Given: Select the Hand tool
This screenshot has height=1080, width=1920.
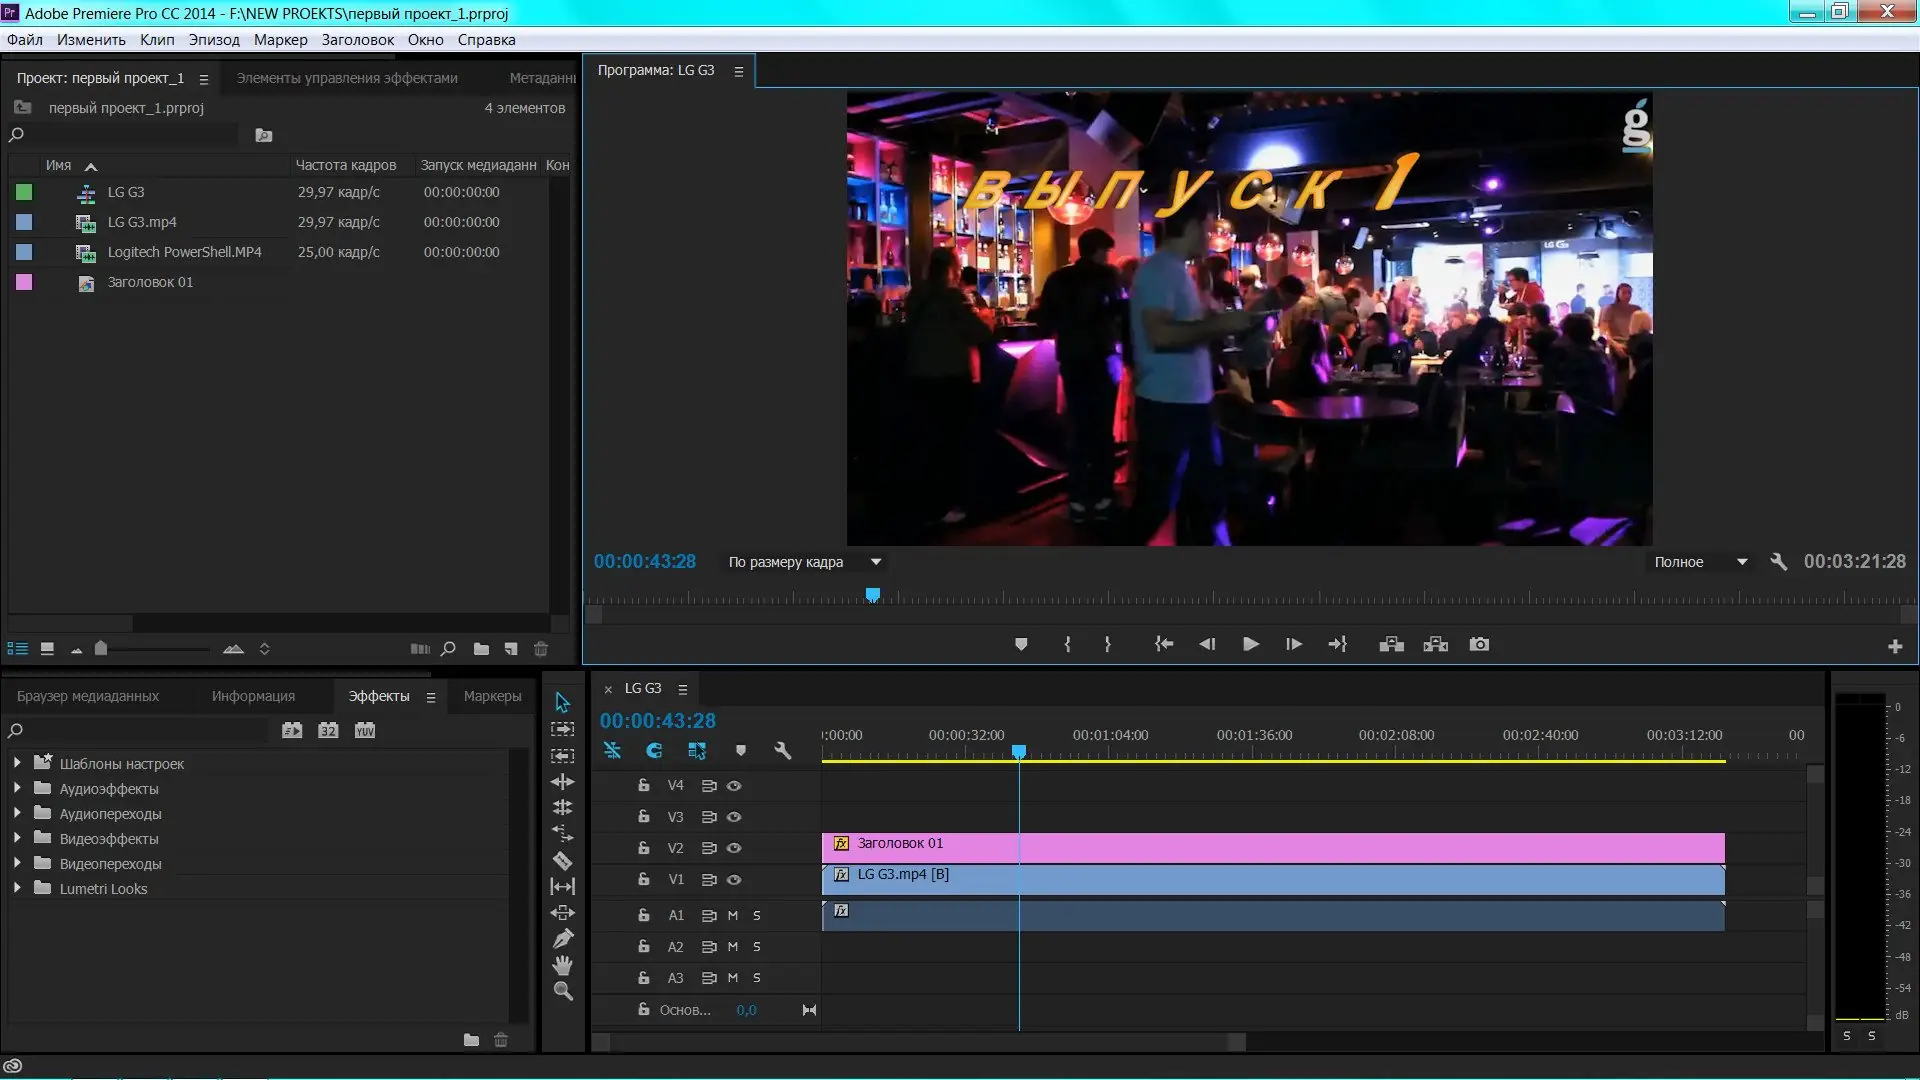Looking at the screenshot, I should 562,965.
